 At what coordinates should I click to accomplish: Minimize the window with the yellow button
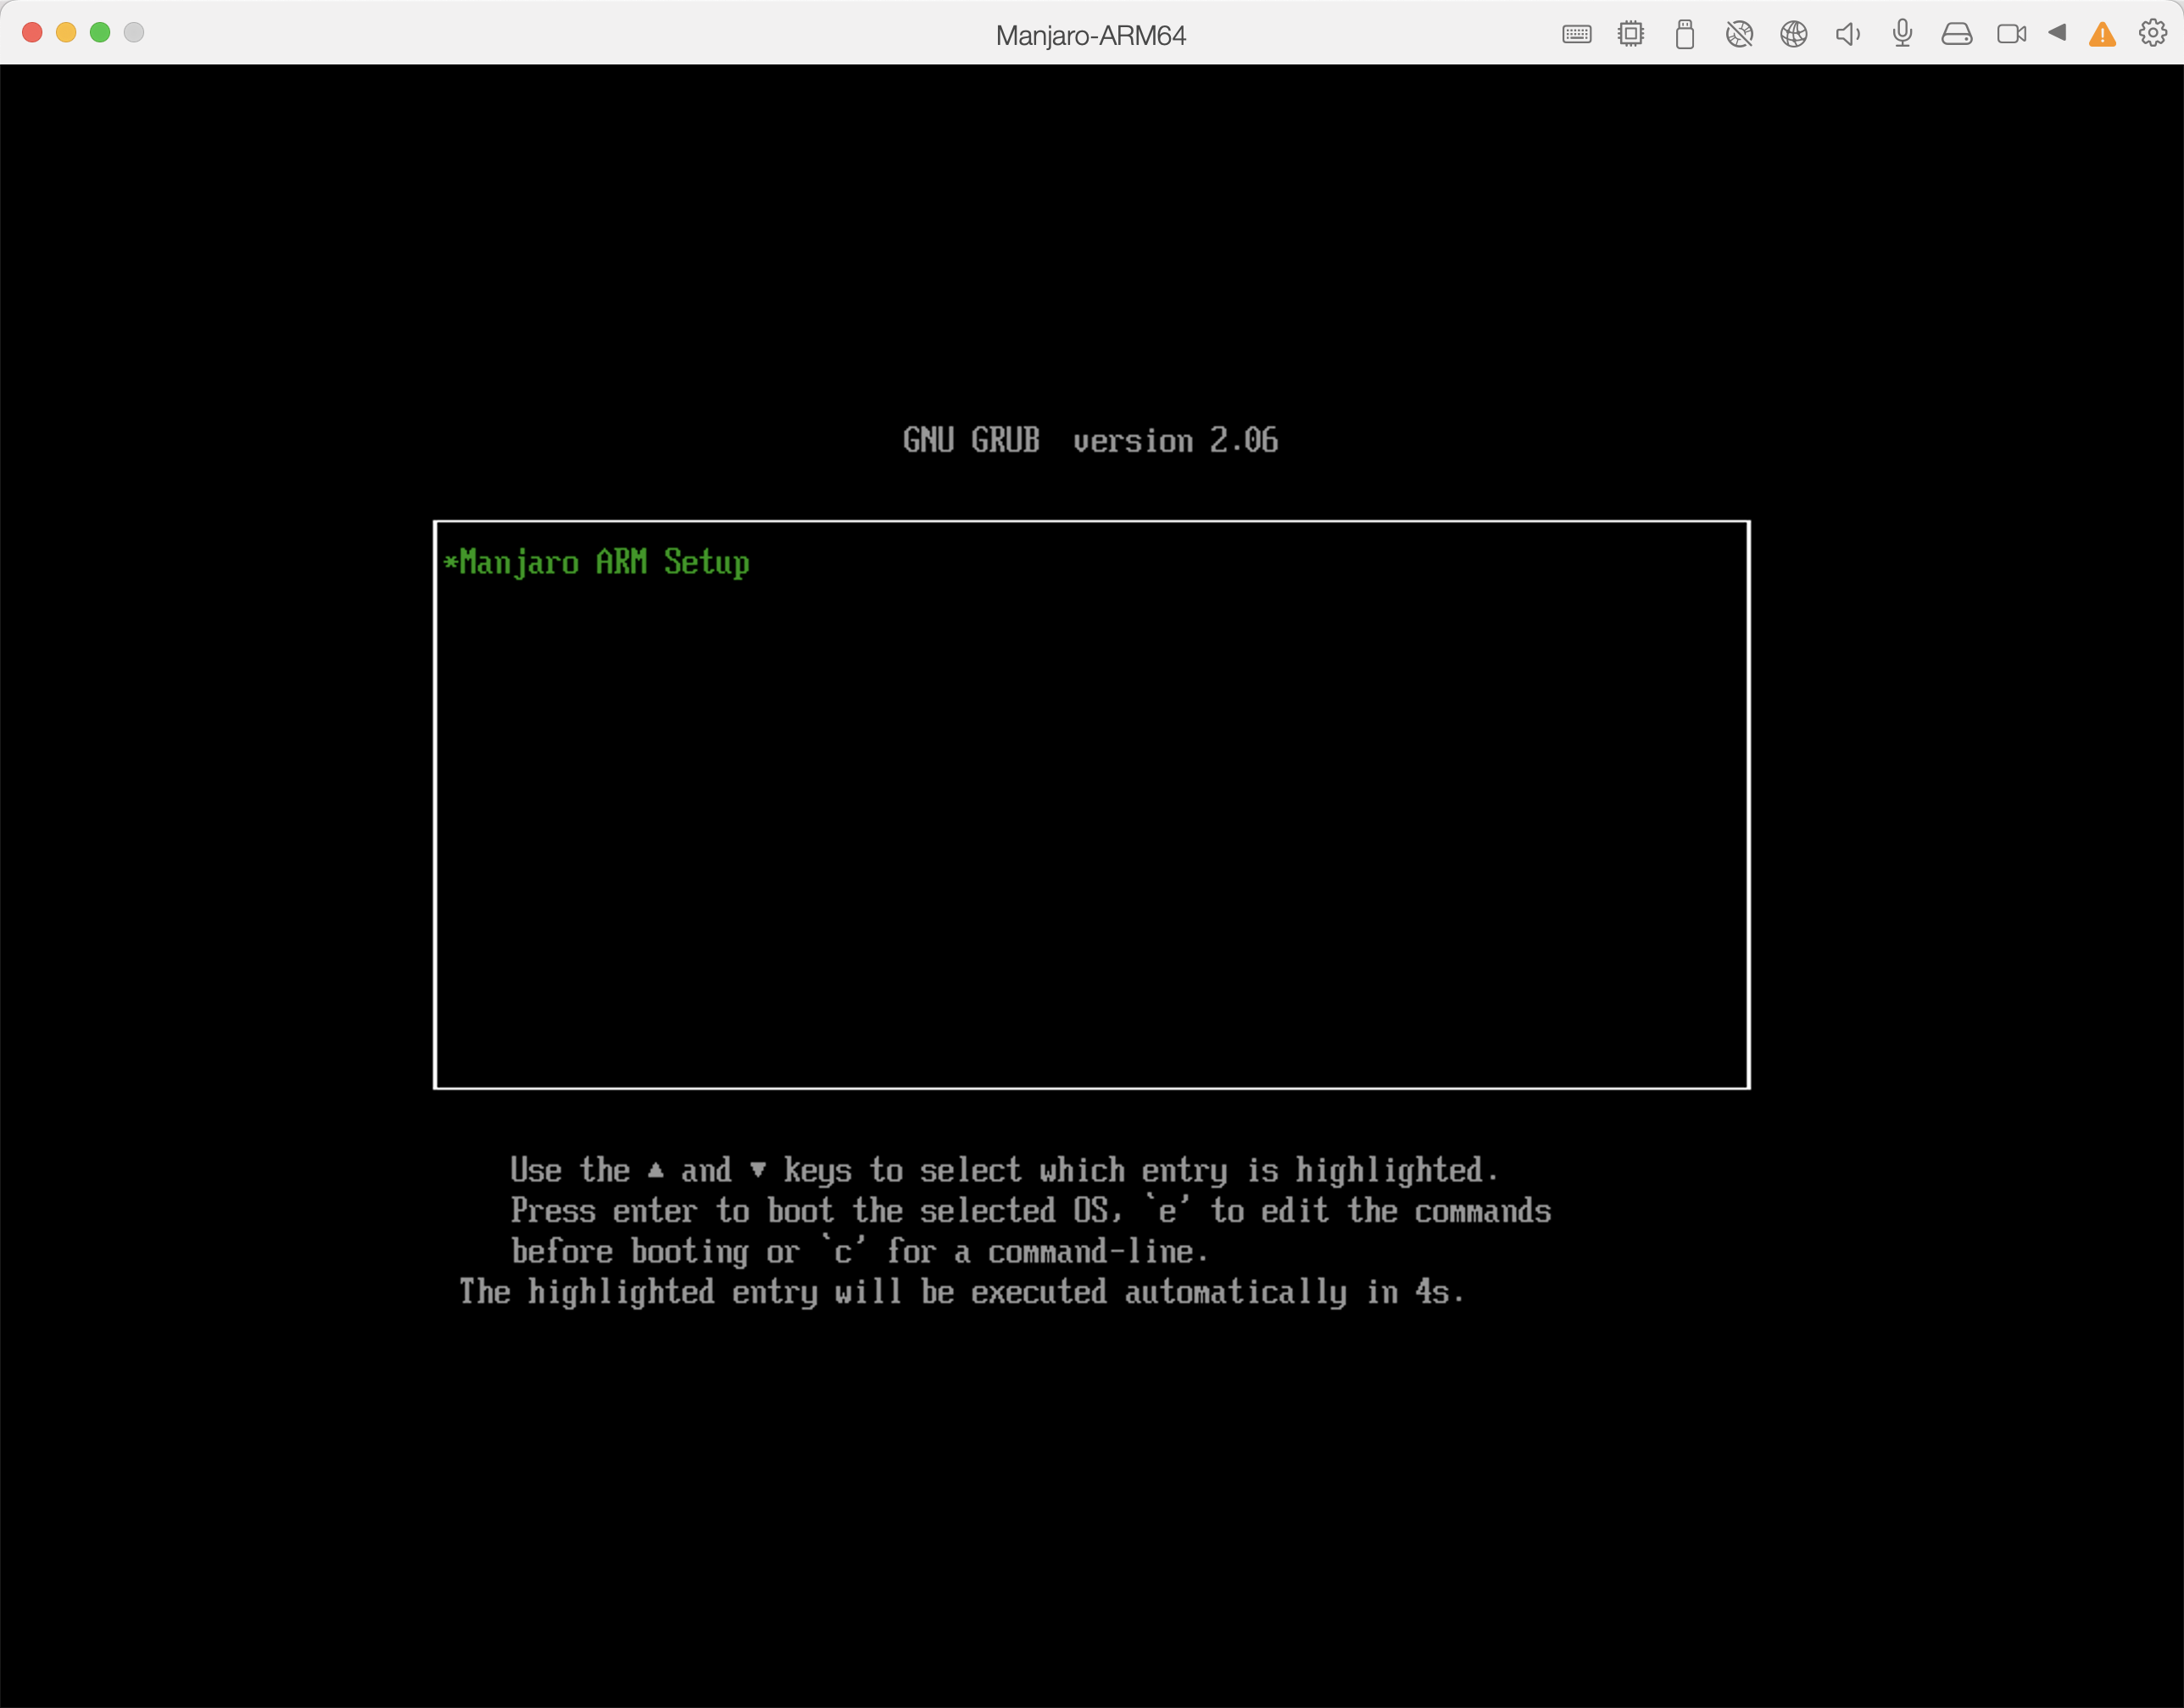66,32
